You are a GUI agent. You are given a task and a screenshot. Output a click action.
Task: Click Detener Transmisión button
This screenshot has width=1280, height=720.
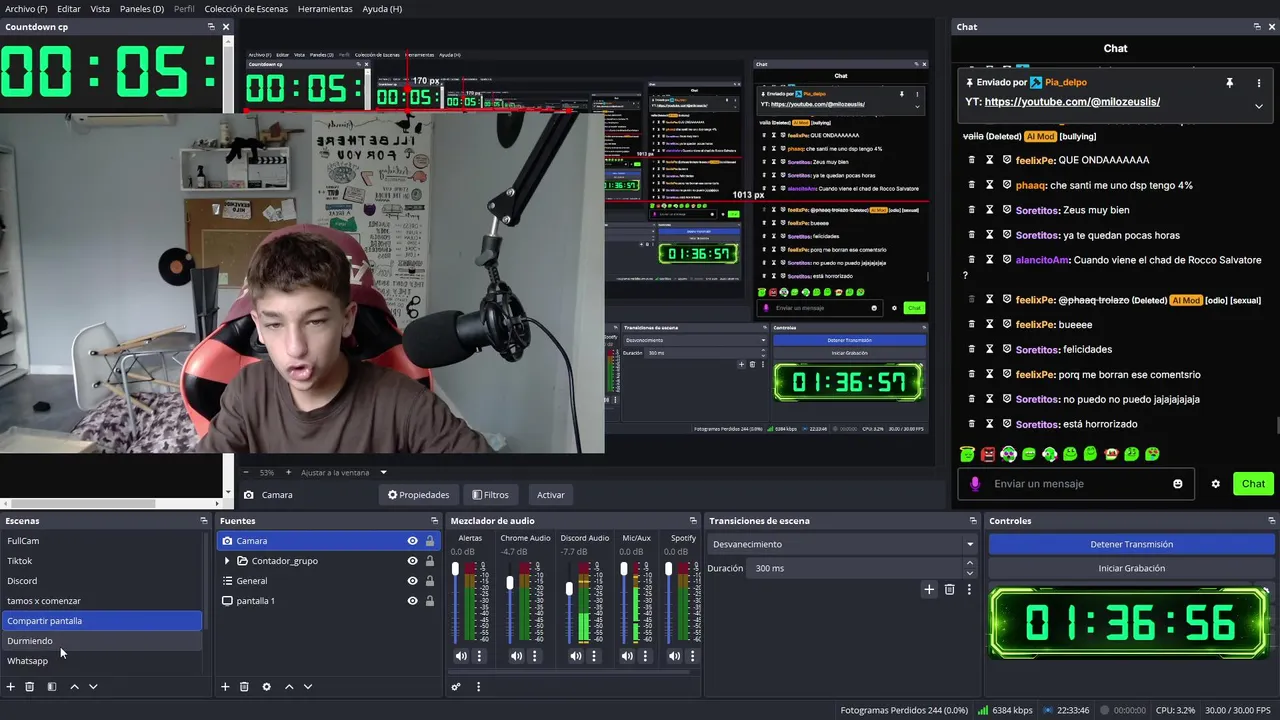coord(1131,544)
